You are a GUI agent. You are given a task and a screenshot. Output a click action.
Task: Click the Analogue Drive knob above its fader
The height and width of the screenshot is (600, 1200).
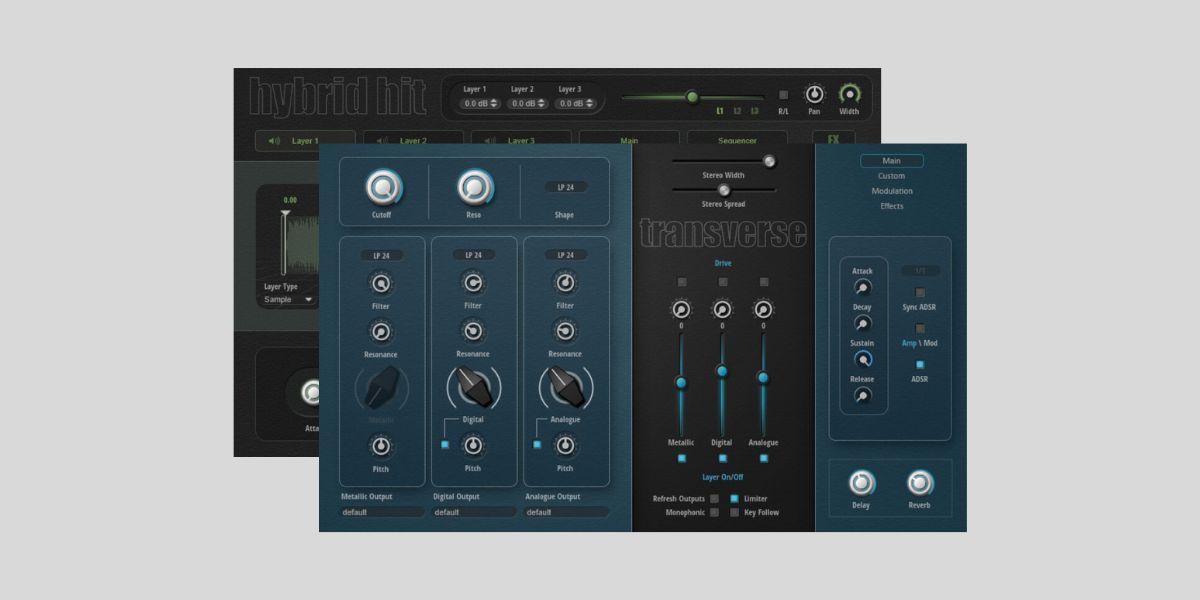point(763,310)
